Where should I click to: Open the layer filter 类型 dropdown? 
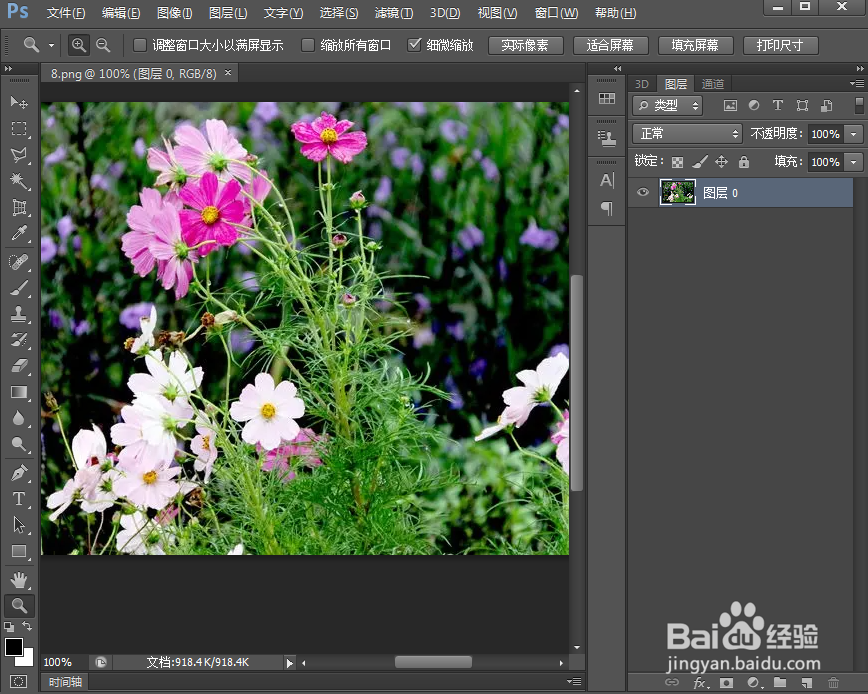668,105
